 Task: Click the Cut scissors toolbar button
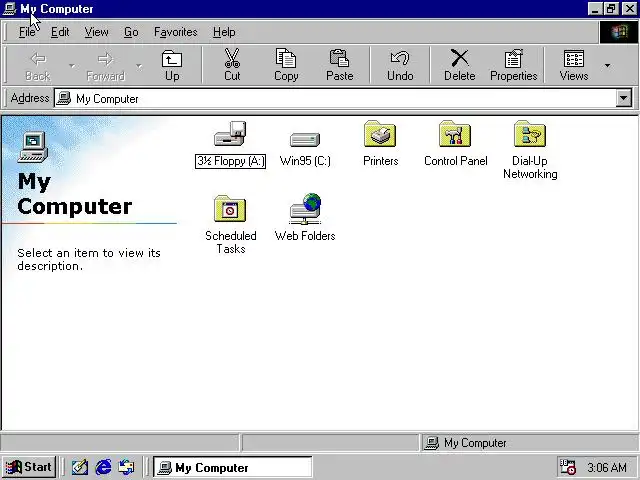point(232,65)
